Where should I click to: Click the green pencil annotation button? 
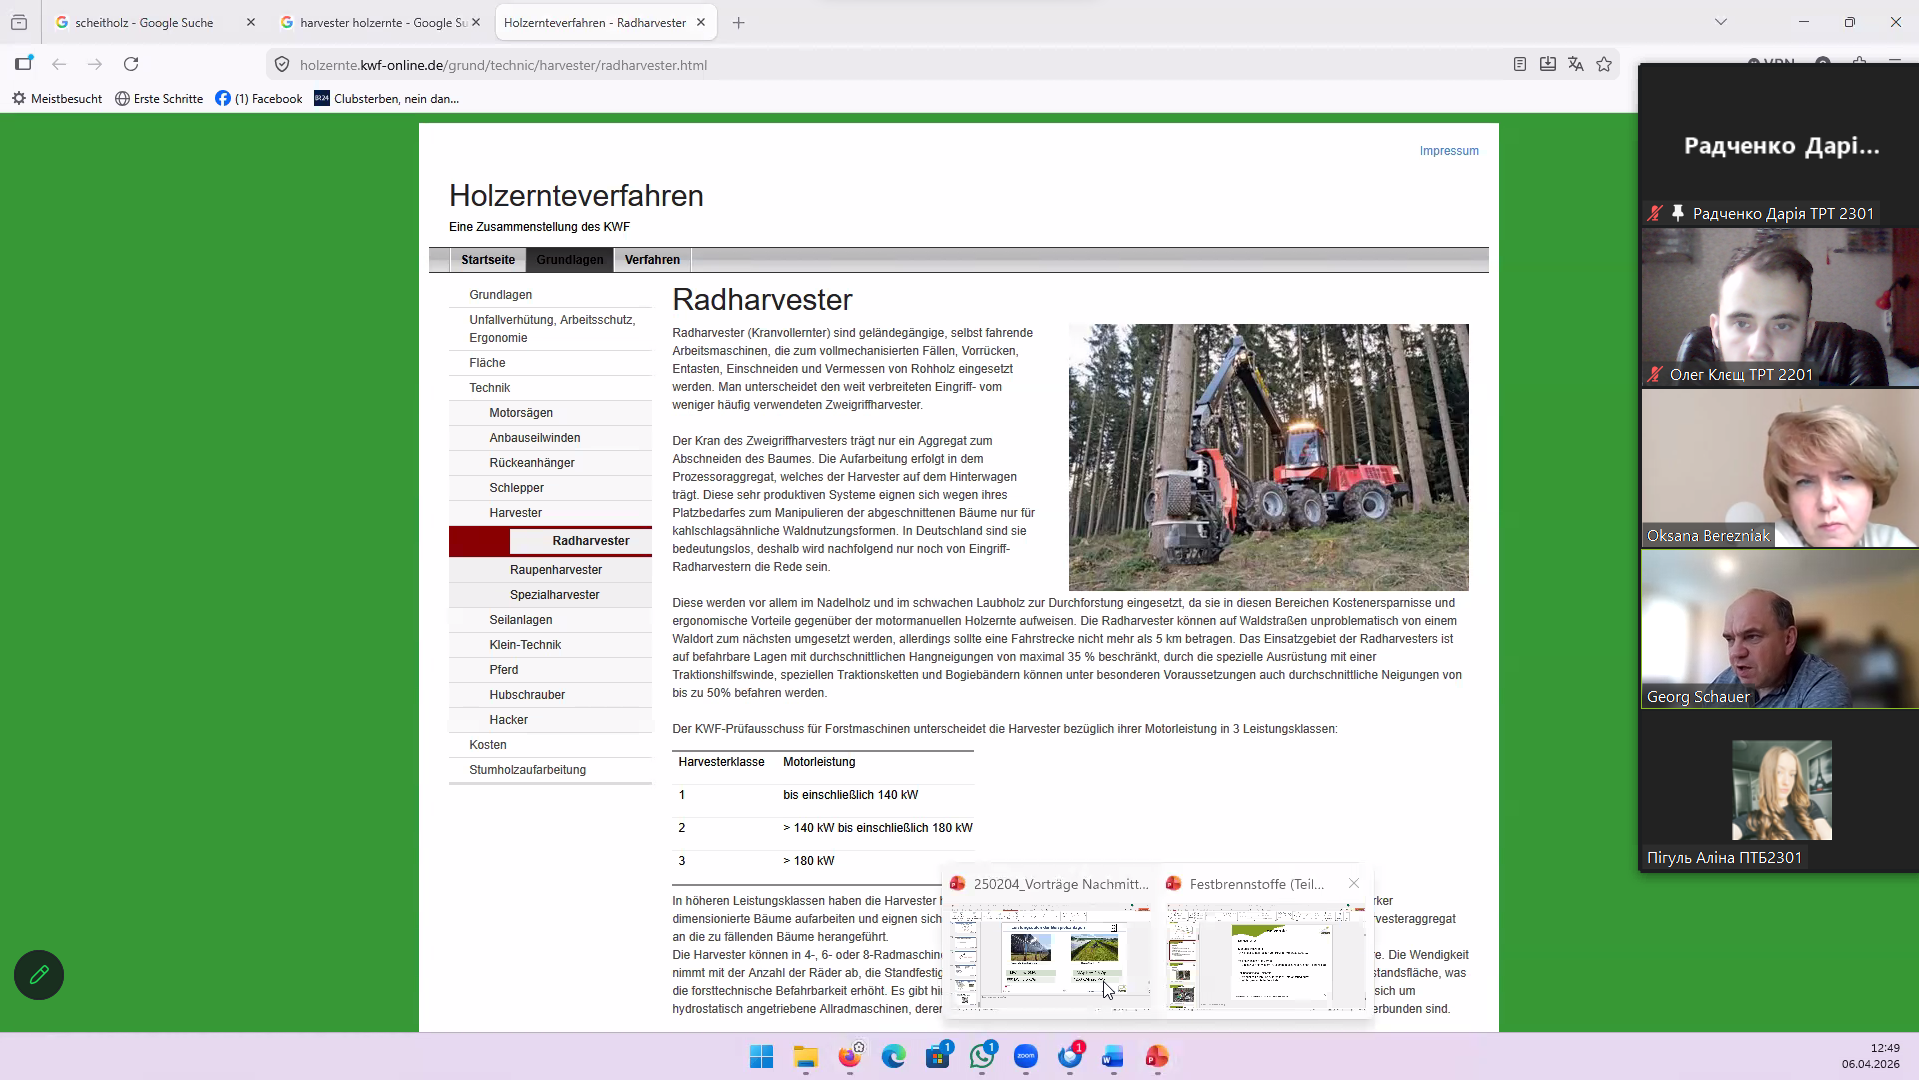39,974
